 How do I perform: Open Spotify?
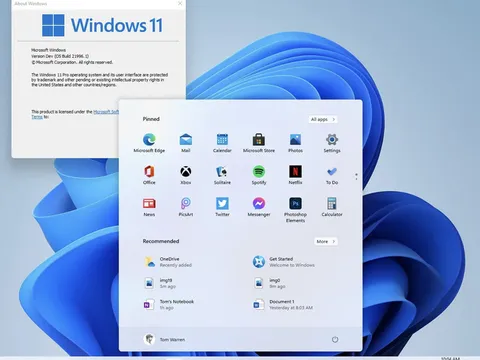(259, 175)
